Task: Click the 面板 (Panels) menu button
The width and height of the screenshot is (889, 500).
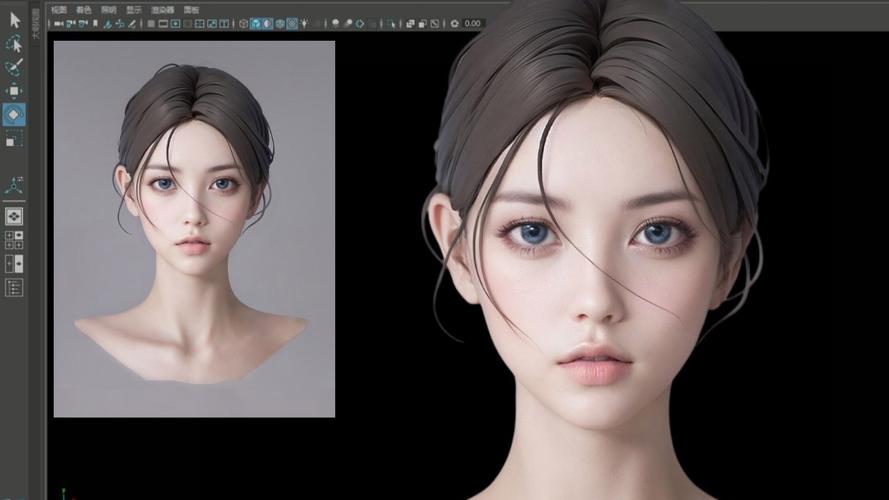Action: (191, 9)
